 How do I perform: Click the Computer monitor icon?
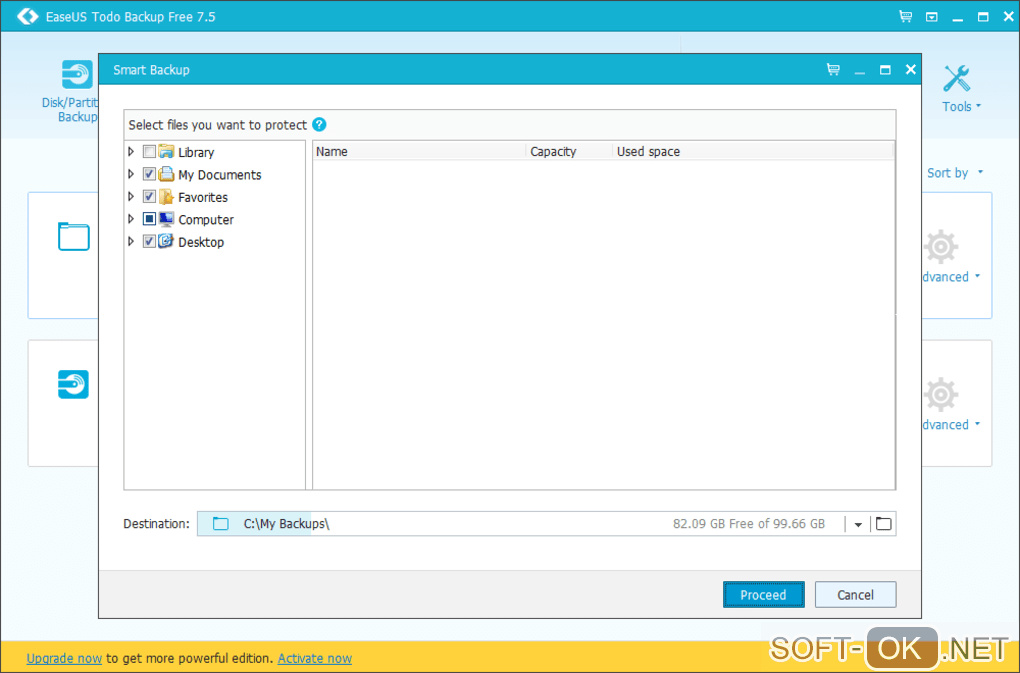(167, 219)
